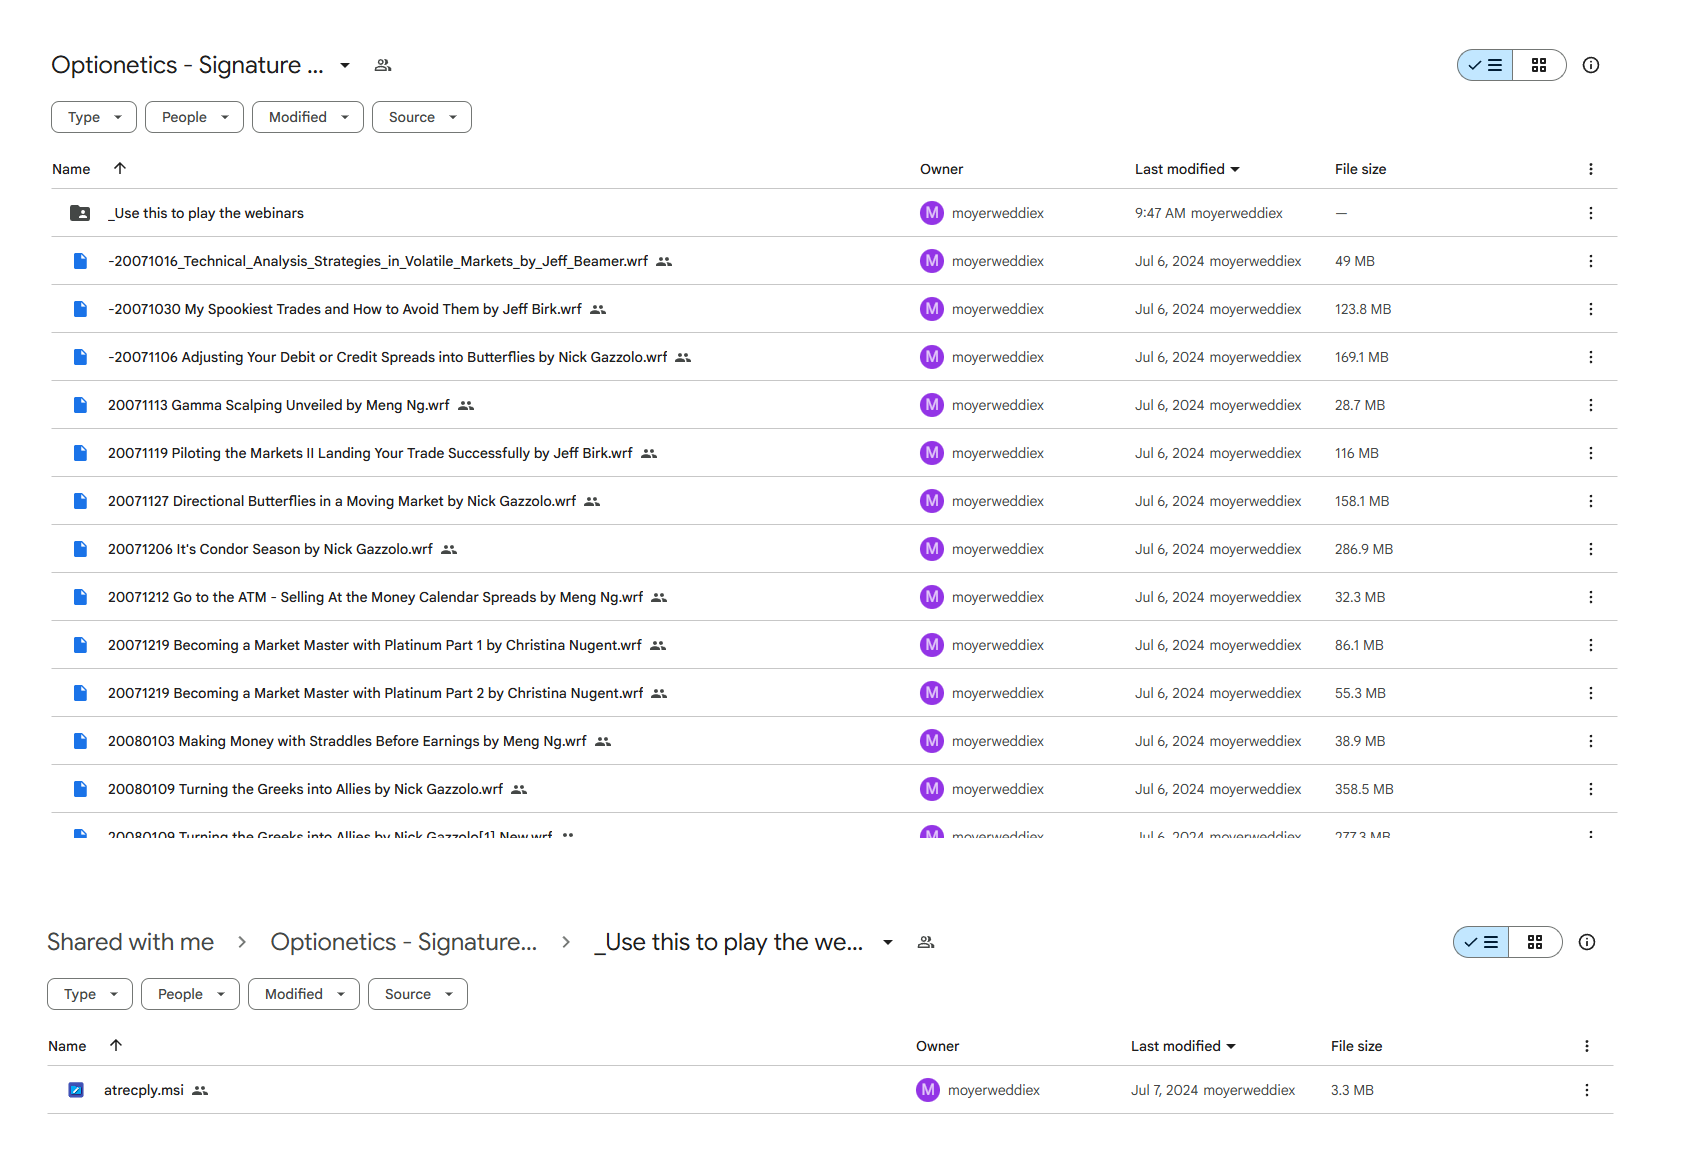Switch to list layout in lower folder panel
The width and height of the screenshot is (1688, 1160).
point(1481,942)
